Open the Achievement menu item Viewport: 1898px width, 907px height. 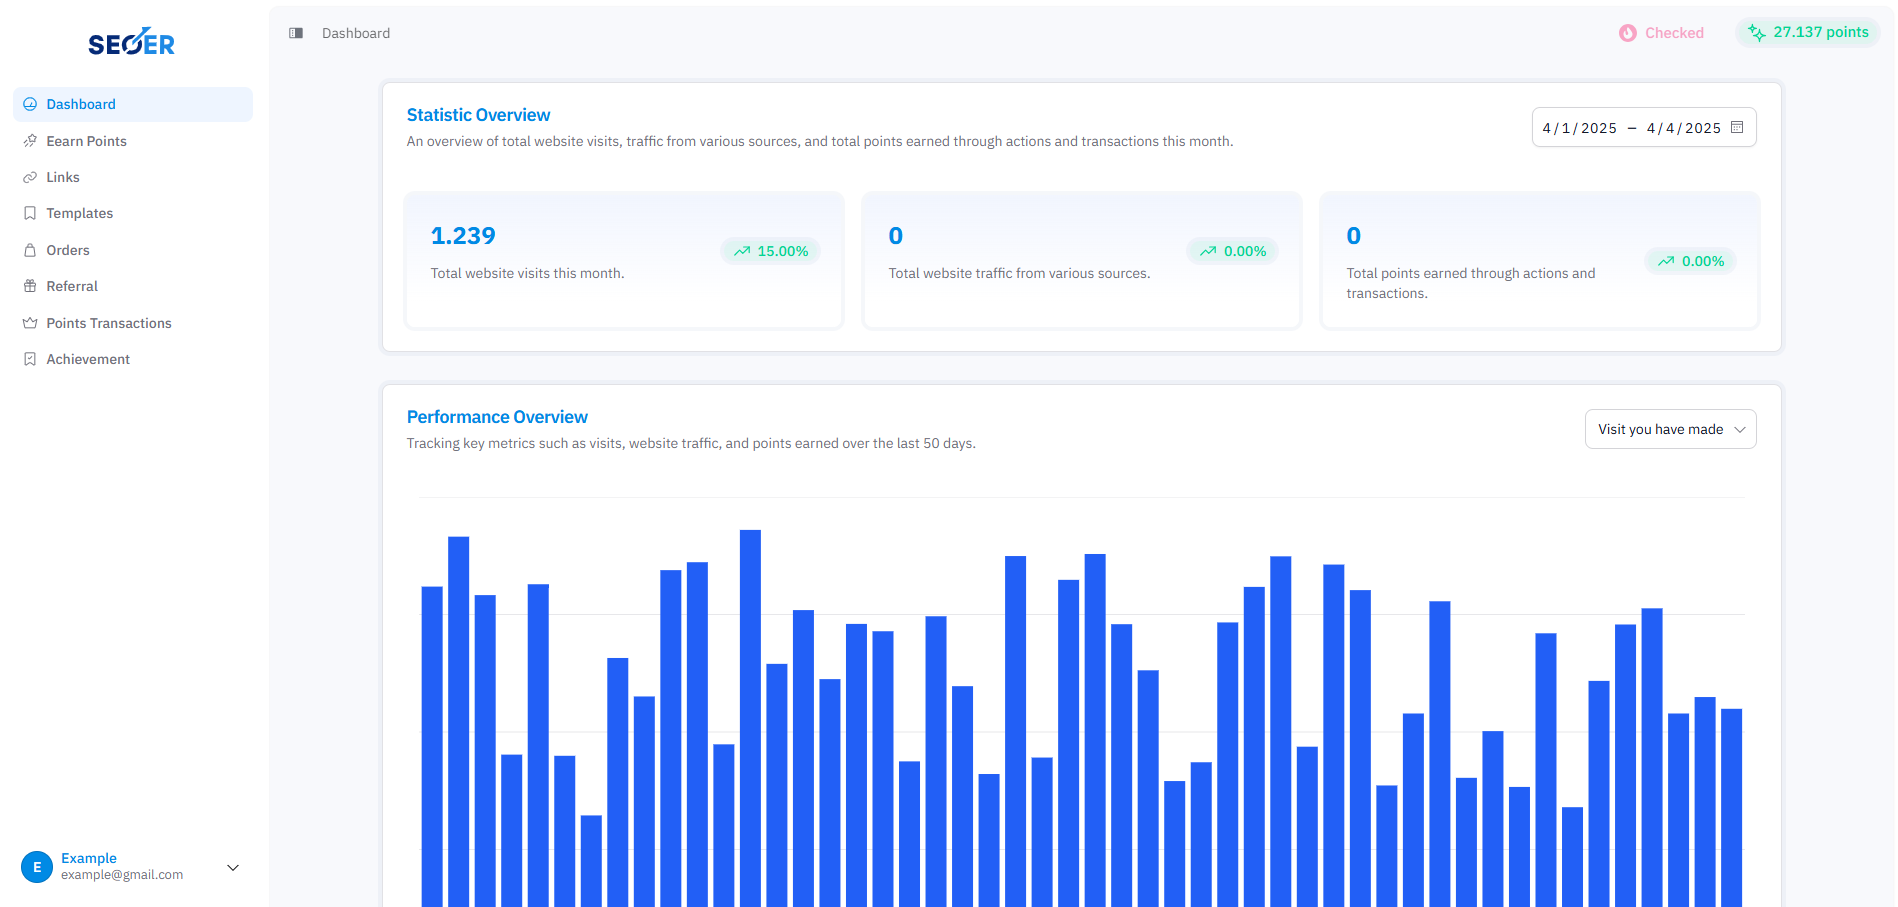click(x=88, y=359)
